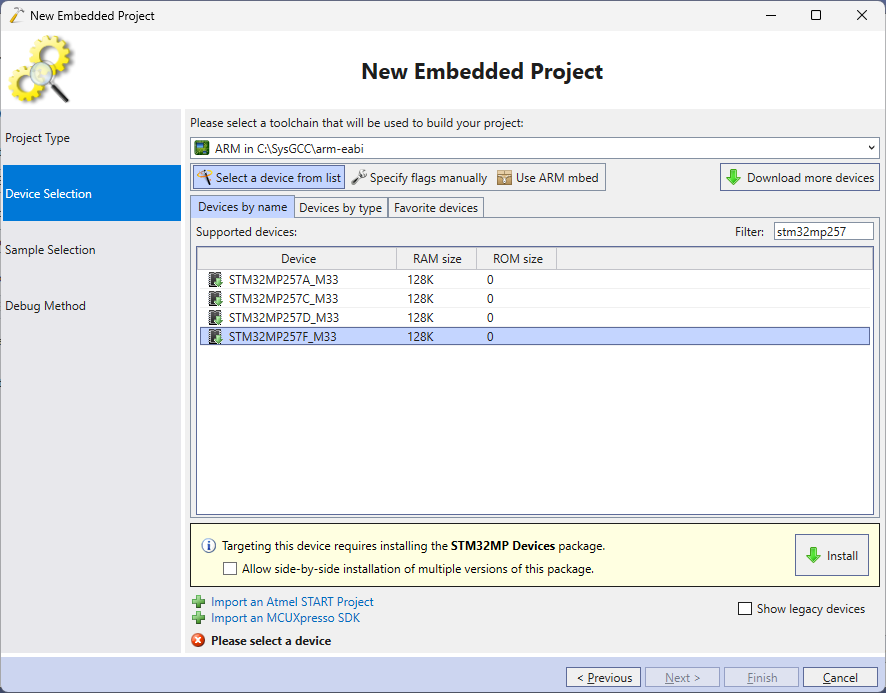Switch to Devices by type tab
This screenshot has height=693, width=886.
(341, 208)
